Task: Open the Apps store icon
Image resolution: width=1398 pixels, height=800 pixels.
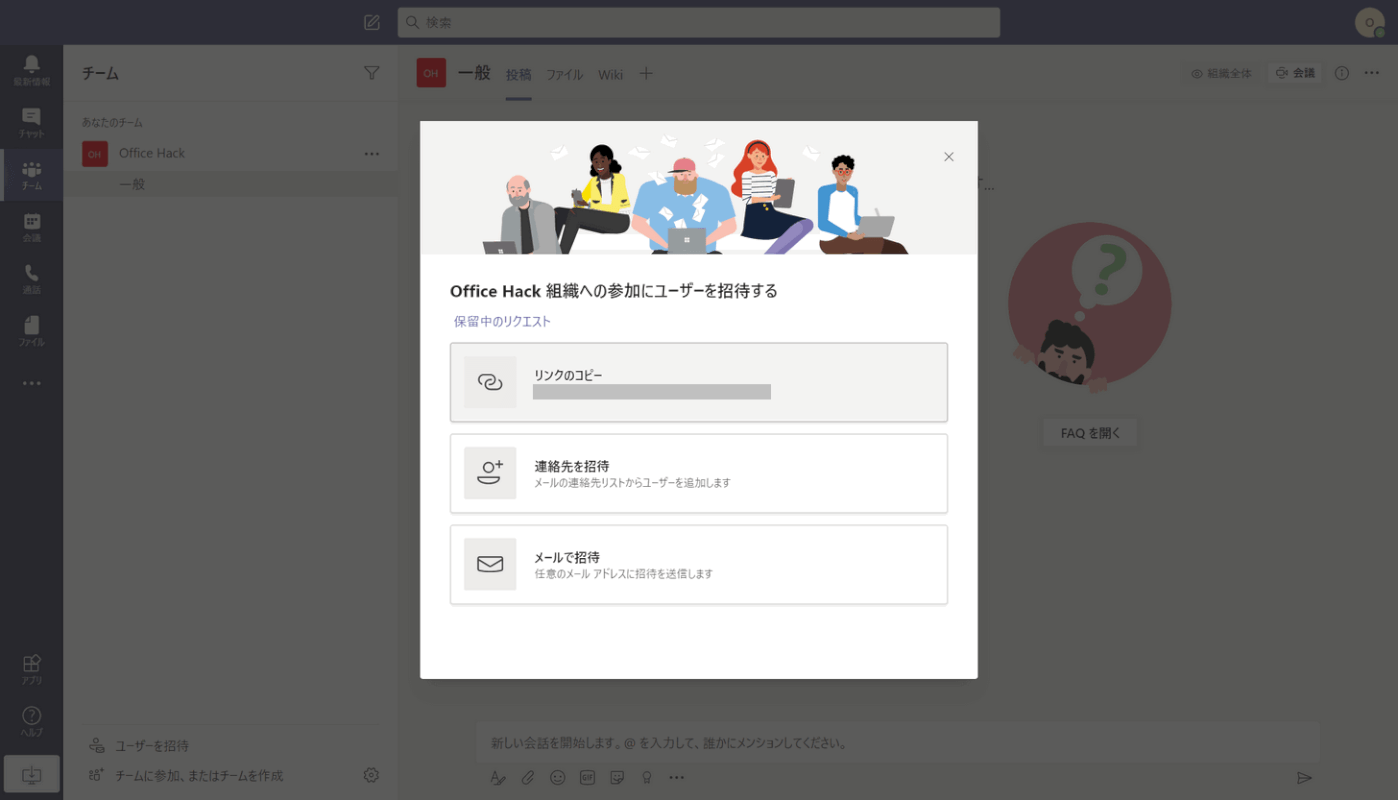Action: tap(31, 669)
